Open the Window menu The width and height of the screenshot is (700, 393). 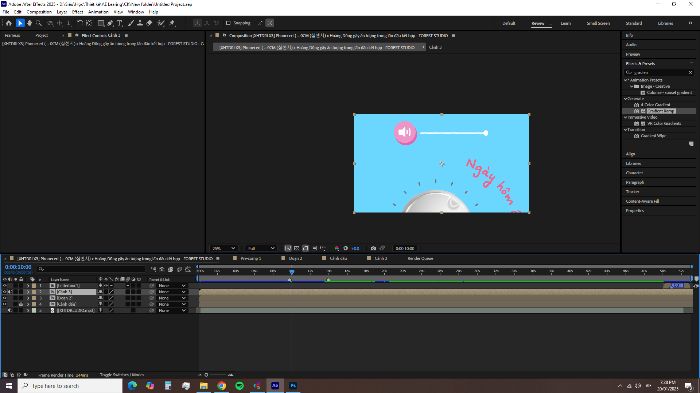(x=136, y=12)
